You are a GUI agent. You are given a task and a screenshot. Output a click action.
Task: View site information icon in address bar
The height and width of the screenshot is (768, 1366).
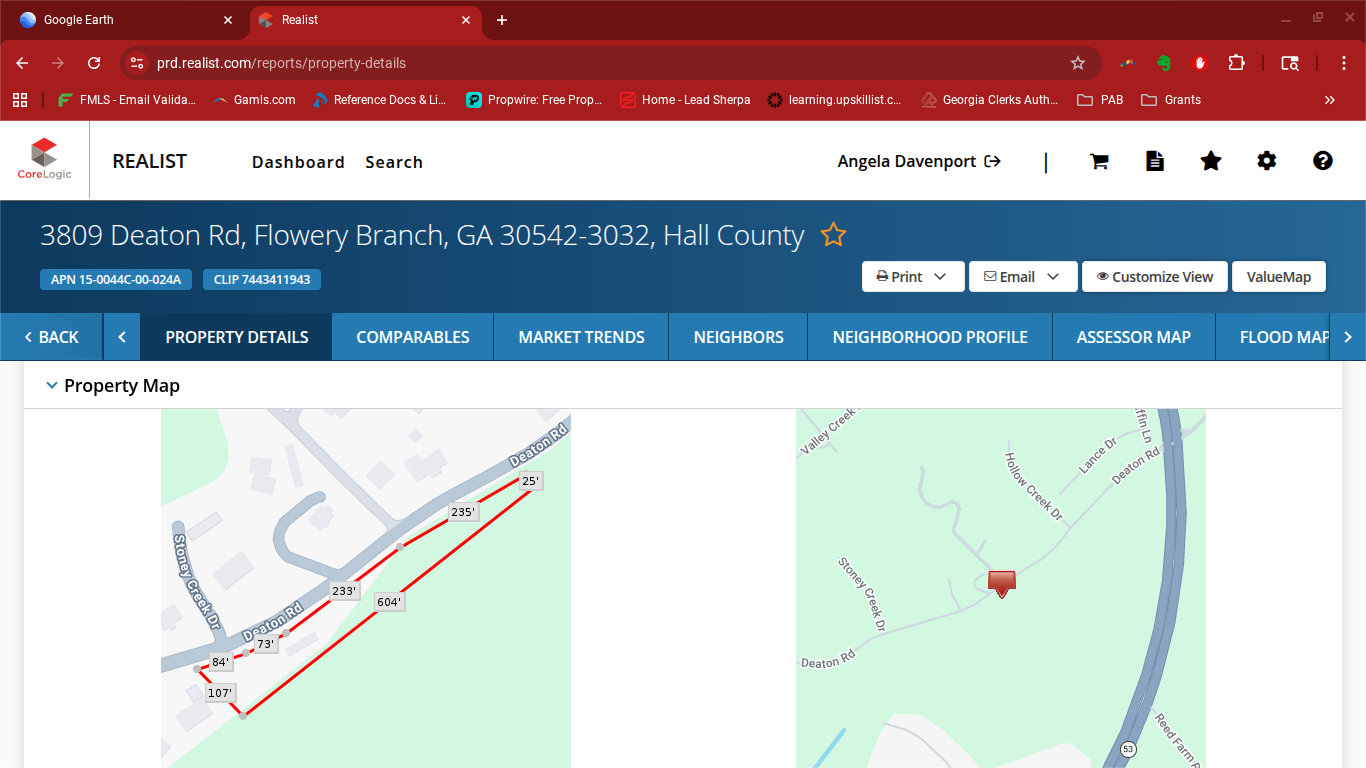138,63
